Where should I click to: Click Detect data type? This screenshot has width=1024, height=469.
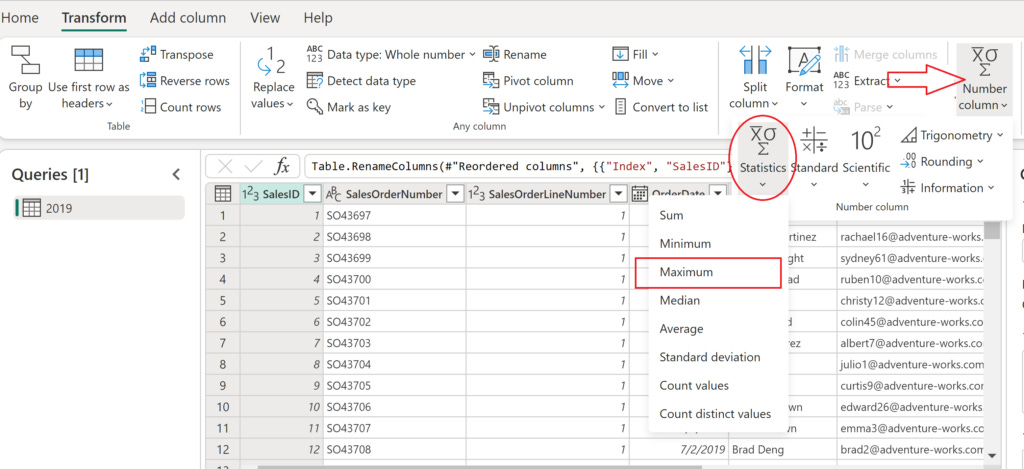361,81
